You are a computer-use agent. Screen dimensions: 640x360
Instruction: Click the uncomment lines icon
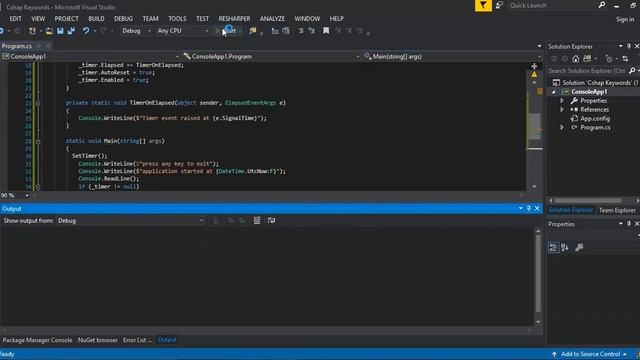click(286, 31)
